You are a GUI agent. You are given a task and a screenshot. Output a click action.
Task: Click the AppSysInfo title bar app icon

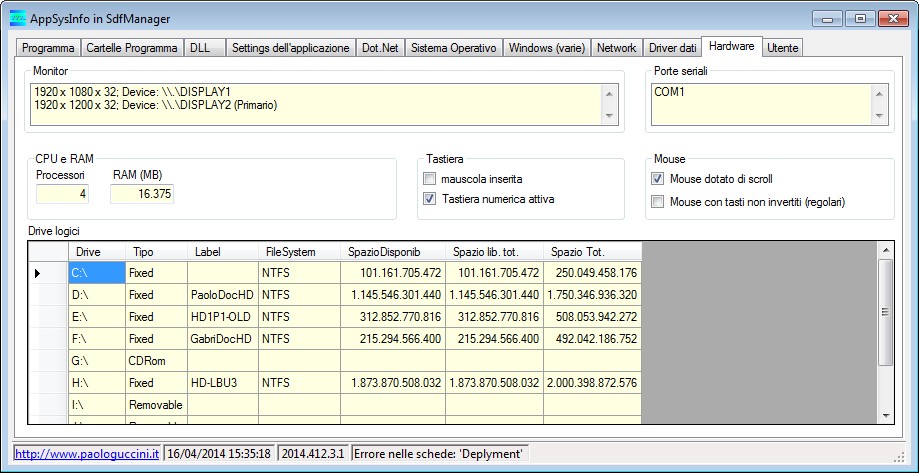point(18,19)
